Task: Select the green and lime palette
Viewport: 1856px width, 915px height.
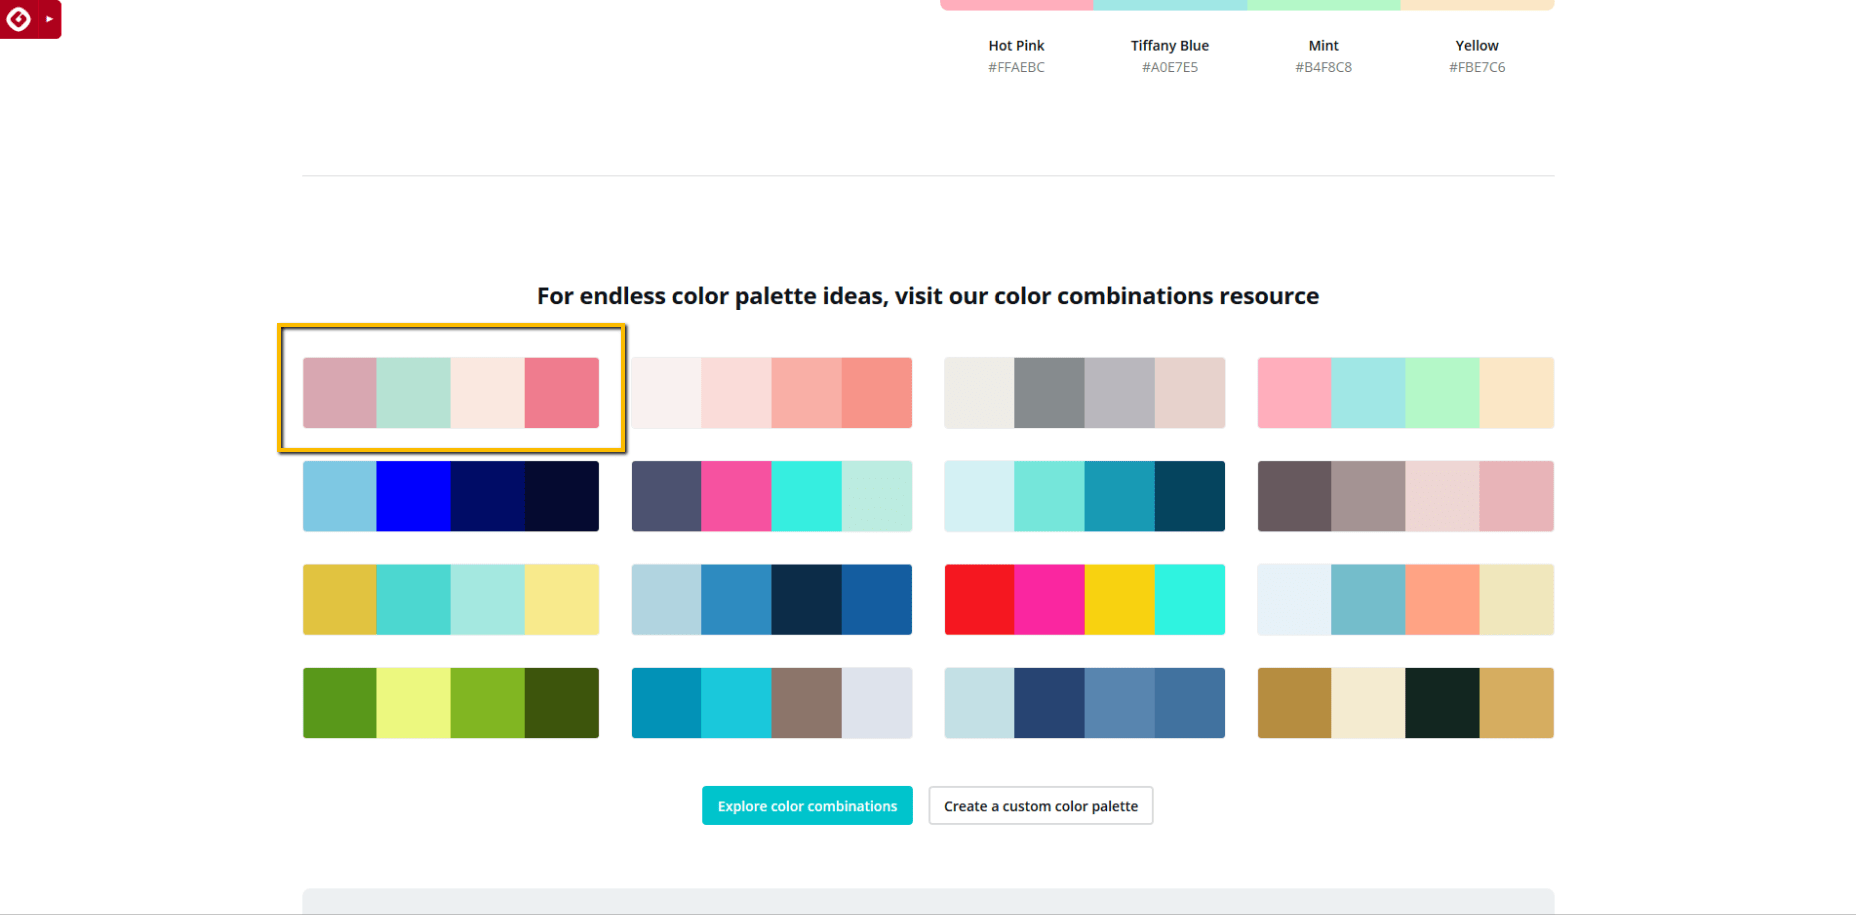Action: [451, 703]
